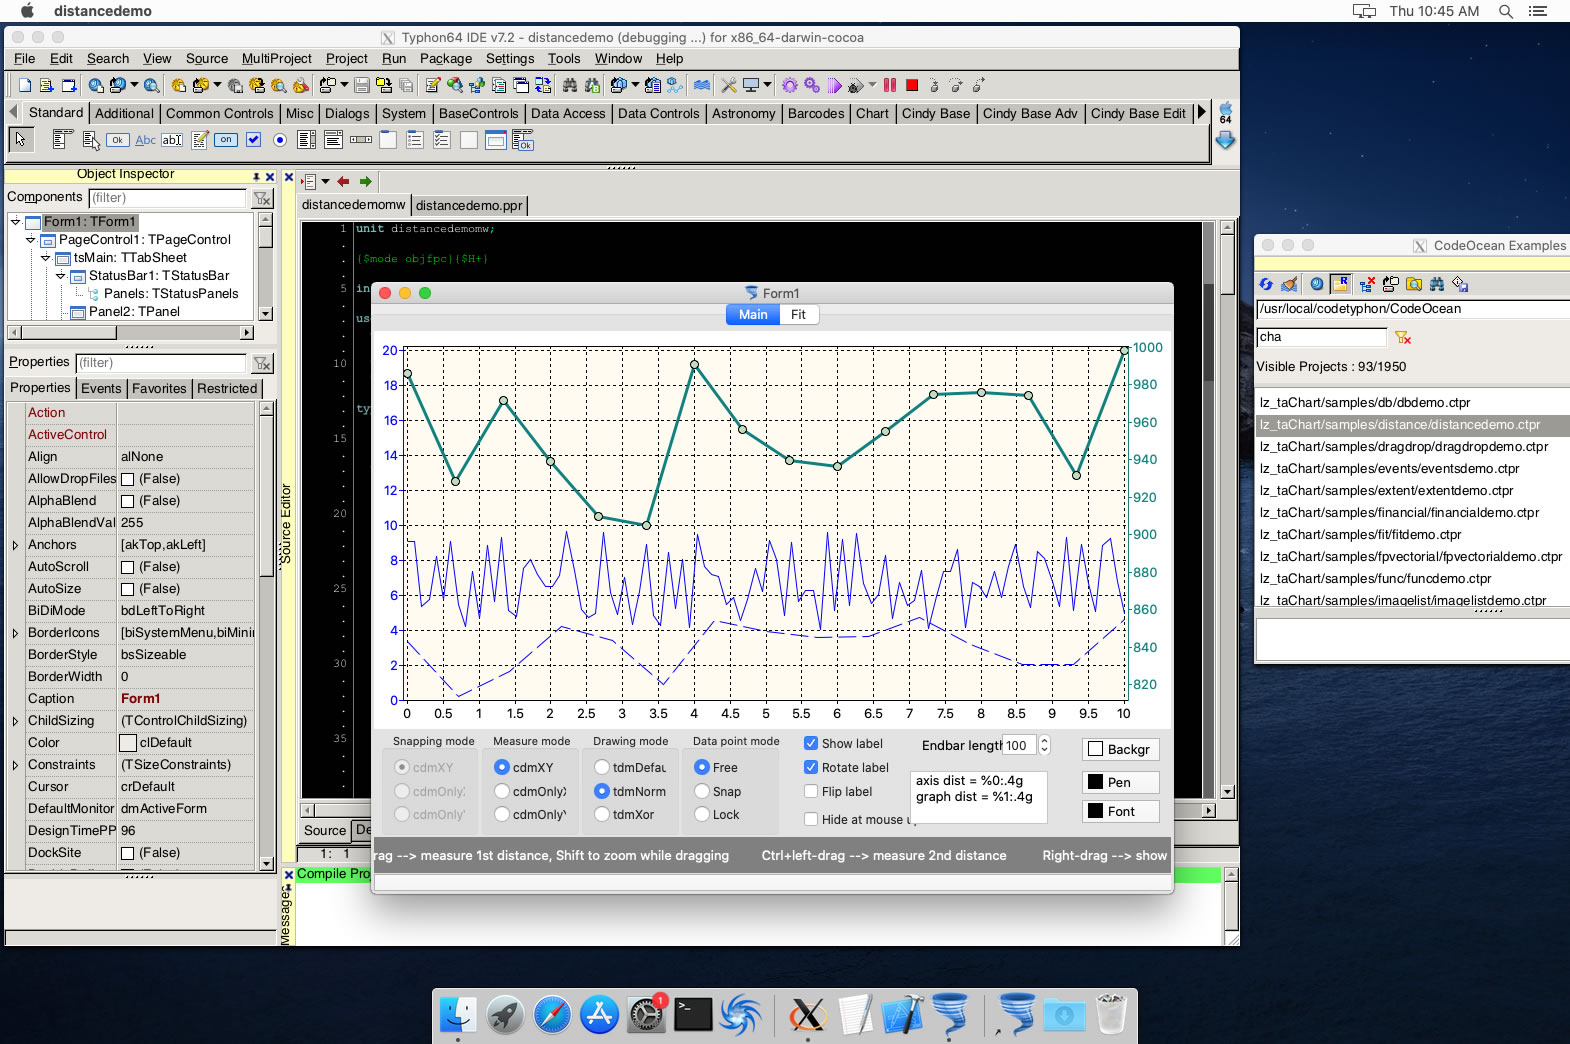Collapse the Form1: TForm1 tree node
Viewport: 1570px width, 1044px height.
[x=15, y=221]
